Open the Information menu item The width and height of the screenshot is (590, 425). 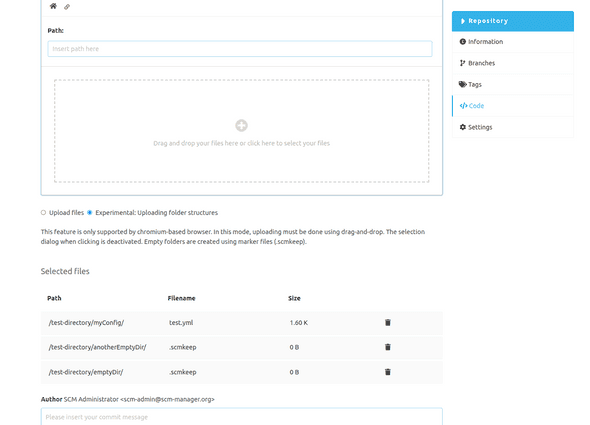(x=513, y=42)
